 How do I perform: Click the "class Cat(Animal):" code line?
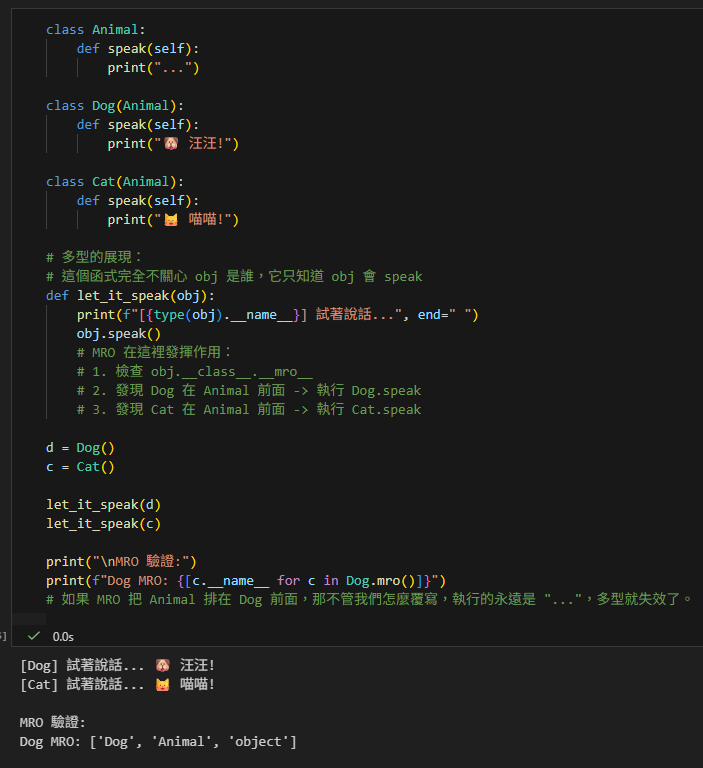click(115, 182)
